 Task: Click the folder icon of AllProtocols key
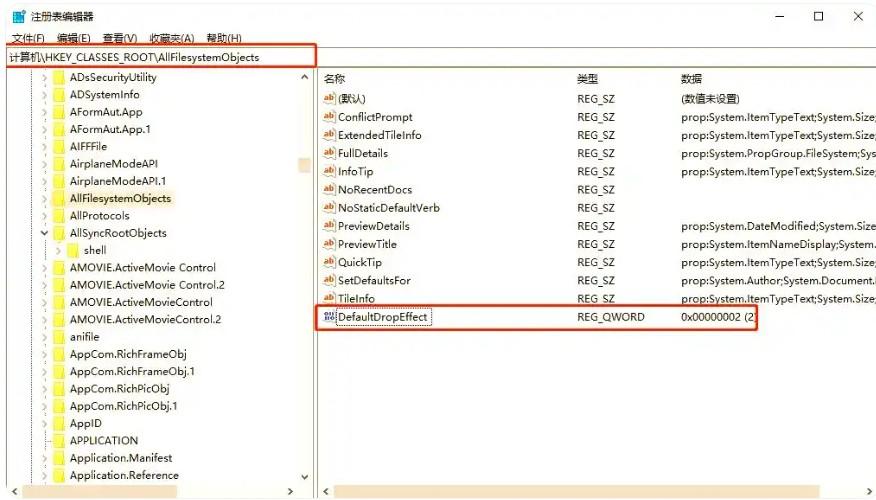[x=59, y=216]
